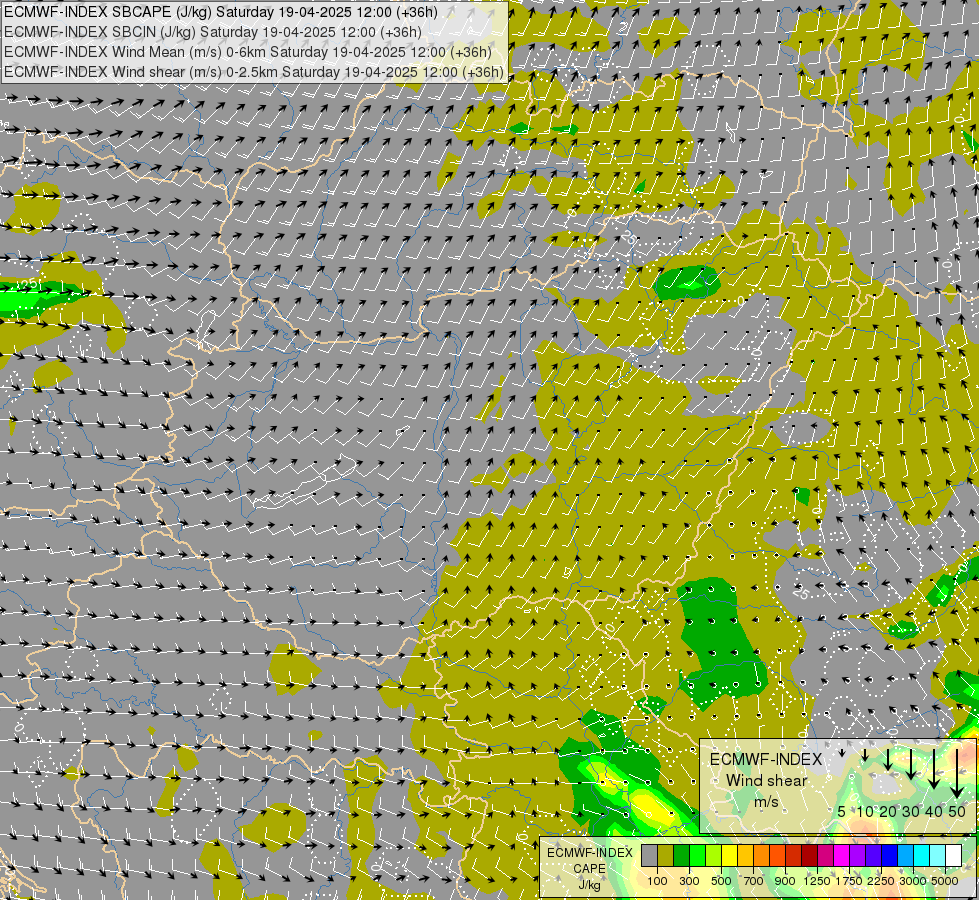Click the bright green CAPE legend swatch
Viewport: 979px width, 900px height.
pos(697,856)
